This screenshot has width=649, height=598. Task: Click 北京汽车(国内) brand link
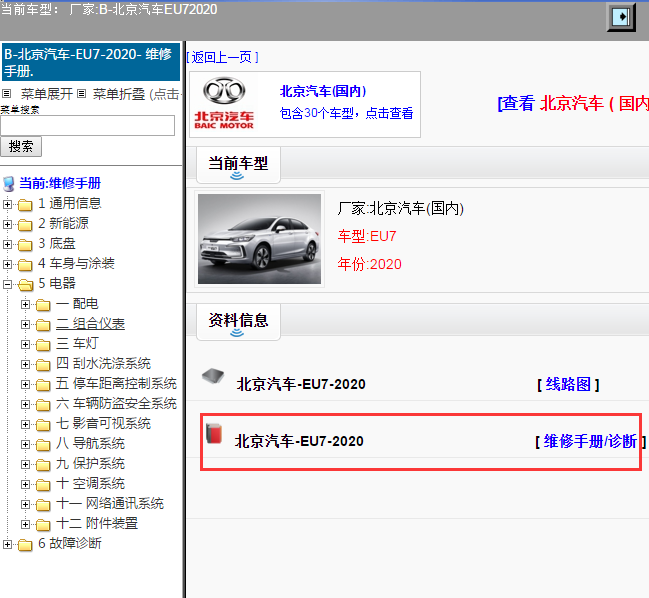(x=323, y=91)
